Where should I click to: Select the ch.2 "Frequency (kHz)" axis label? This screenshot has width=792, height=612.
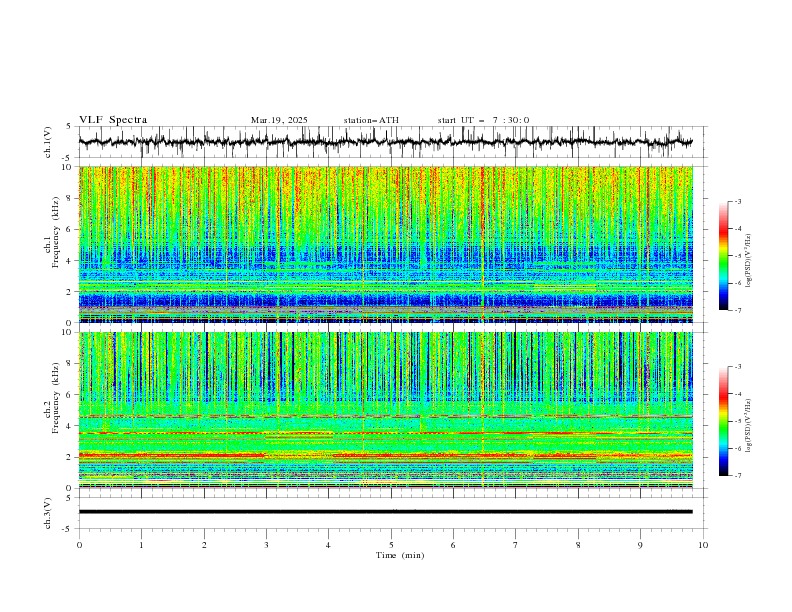[x=56, y=398]
